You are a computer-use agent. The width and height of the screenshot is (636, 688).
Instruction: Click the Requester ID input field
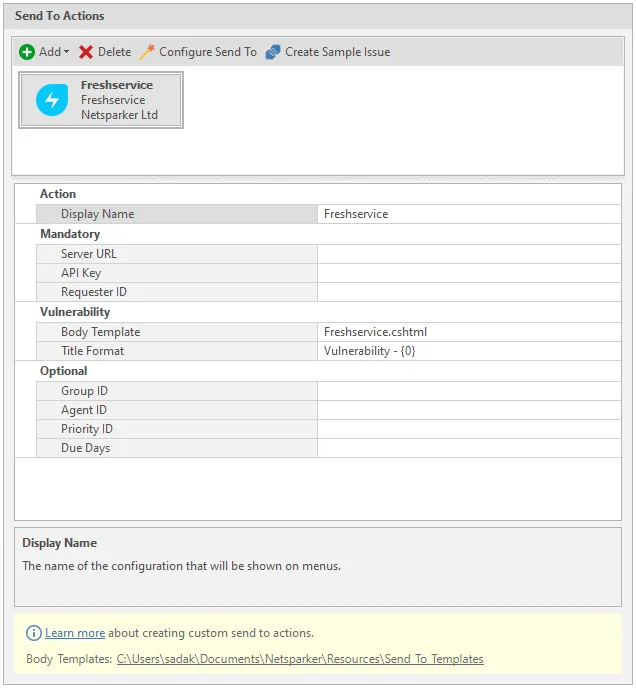pyautogui.click(x=469, y=292)
